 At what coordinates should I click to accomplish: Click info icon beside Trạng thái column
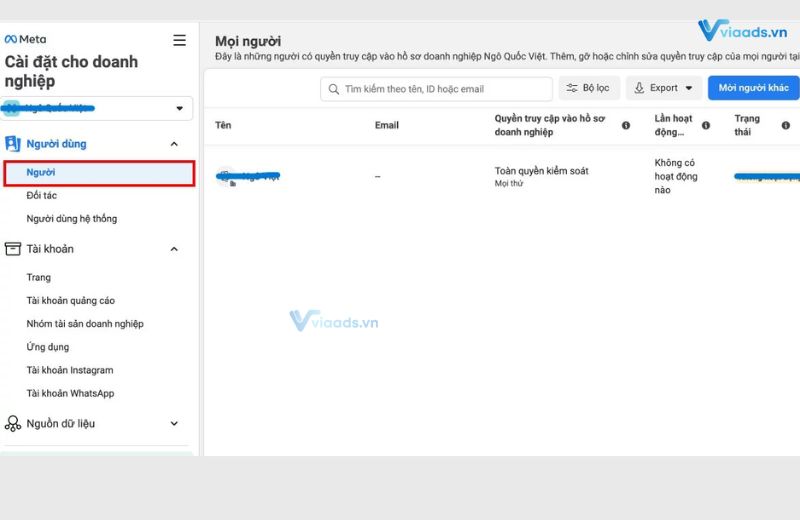coord(784,126)
